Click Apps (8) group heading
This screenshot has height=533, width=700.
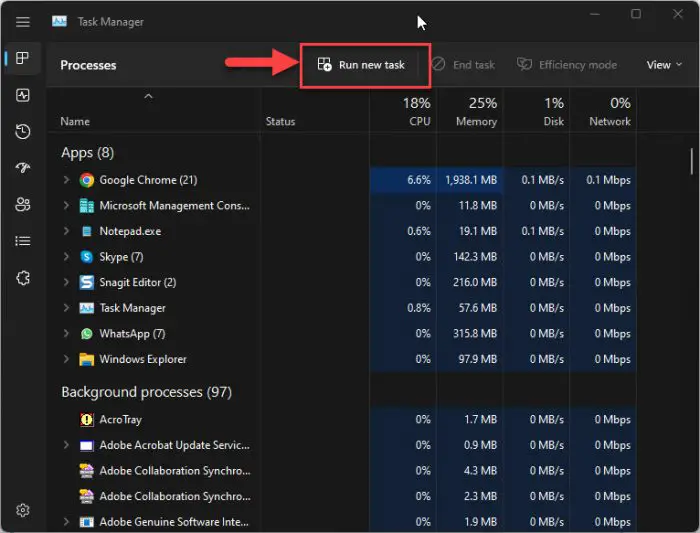(x=88, y=153)
